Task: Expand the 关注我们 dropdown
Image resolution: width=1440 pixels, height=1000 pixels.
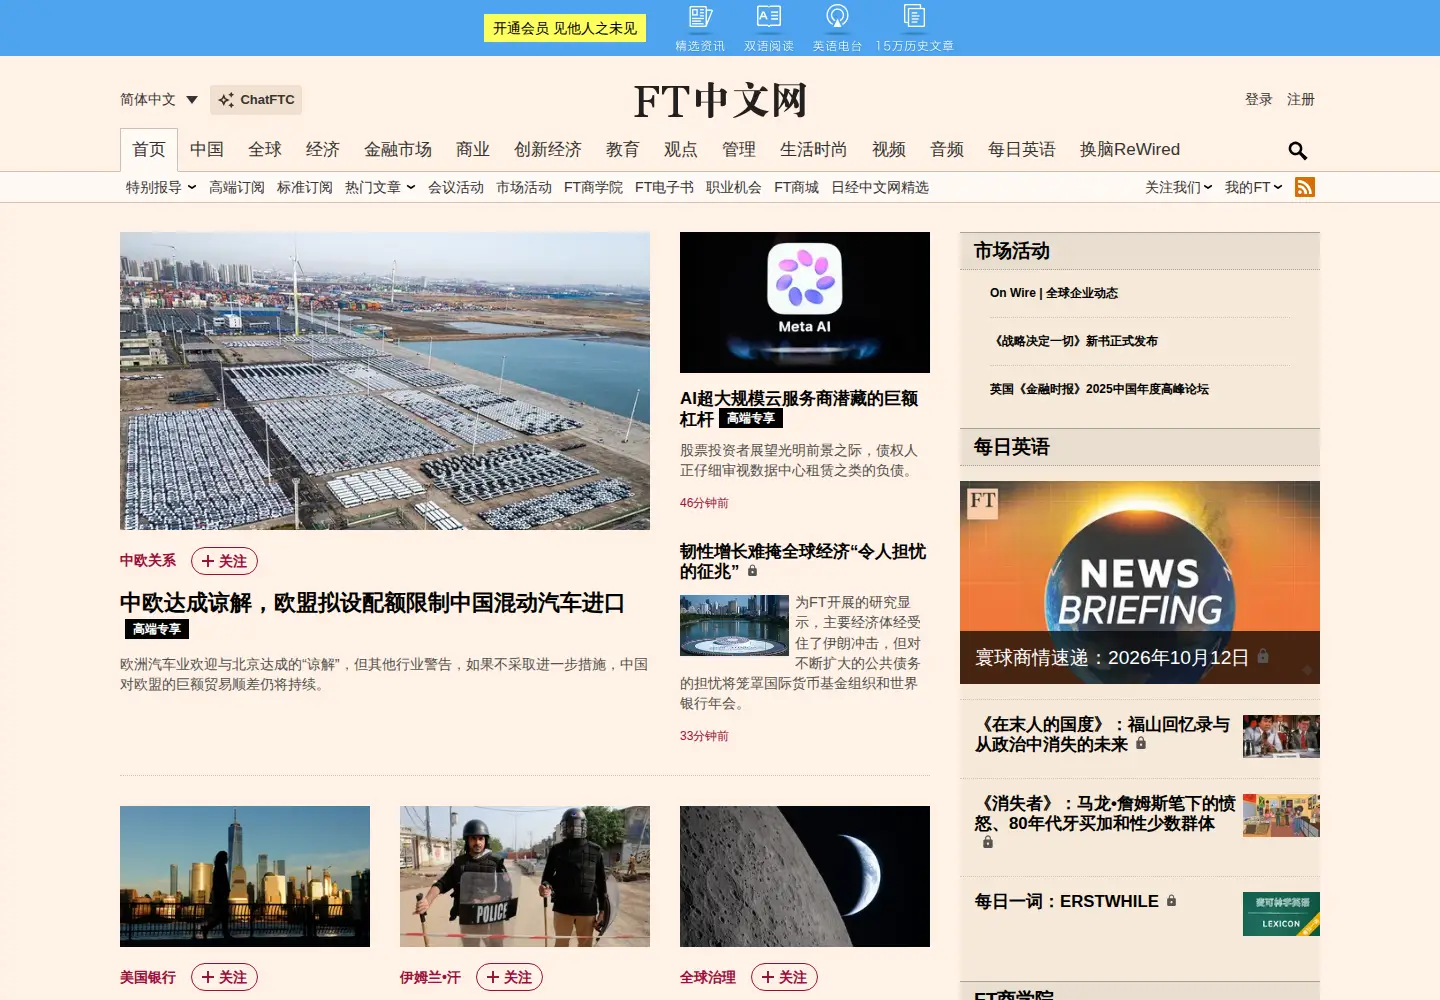Action: 1179,187
